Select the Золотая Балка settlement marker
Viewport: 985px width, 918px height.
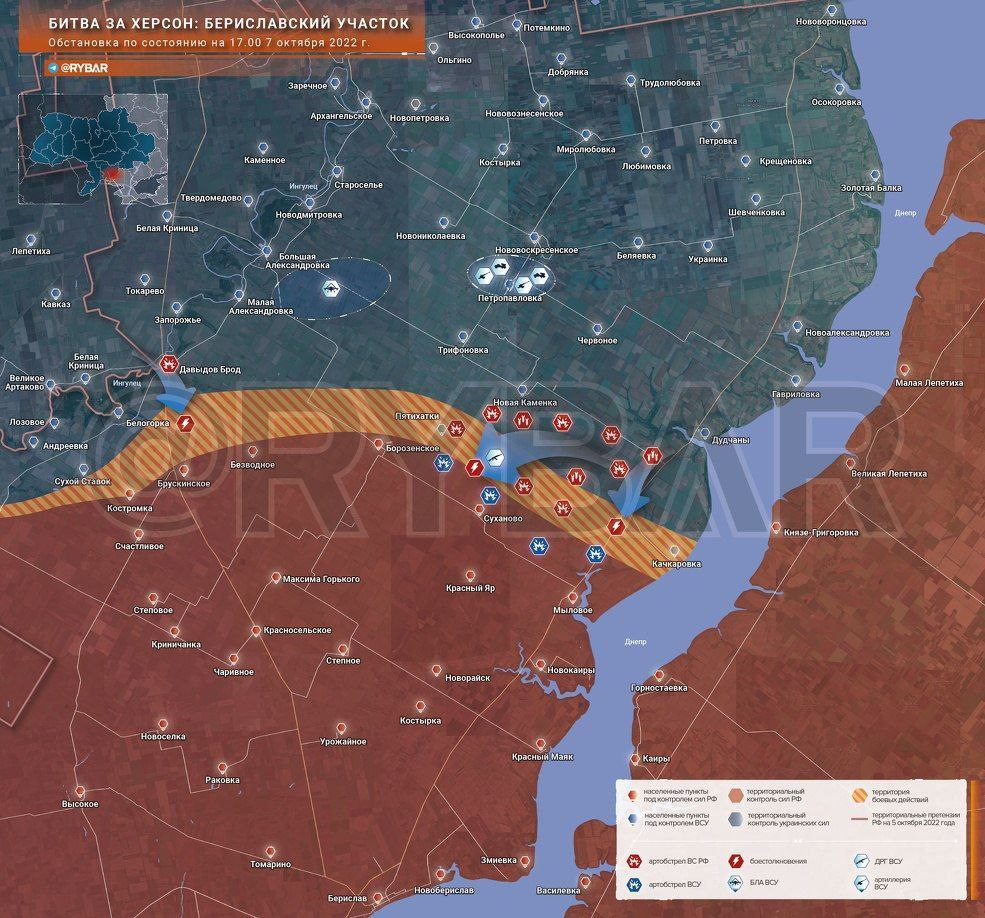click(x=874, y=175)
